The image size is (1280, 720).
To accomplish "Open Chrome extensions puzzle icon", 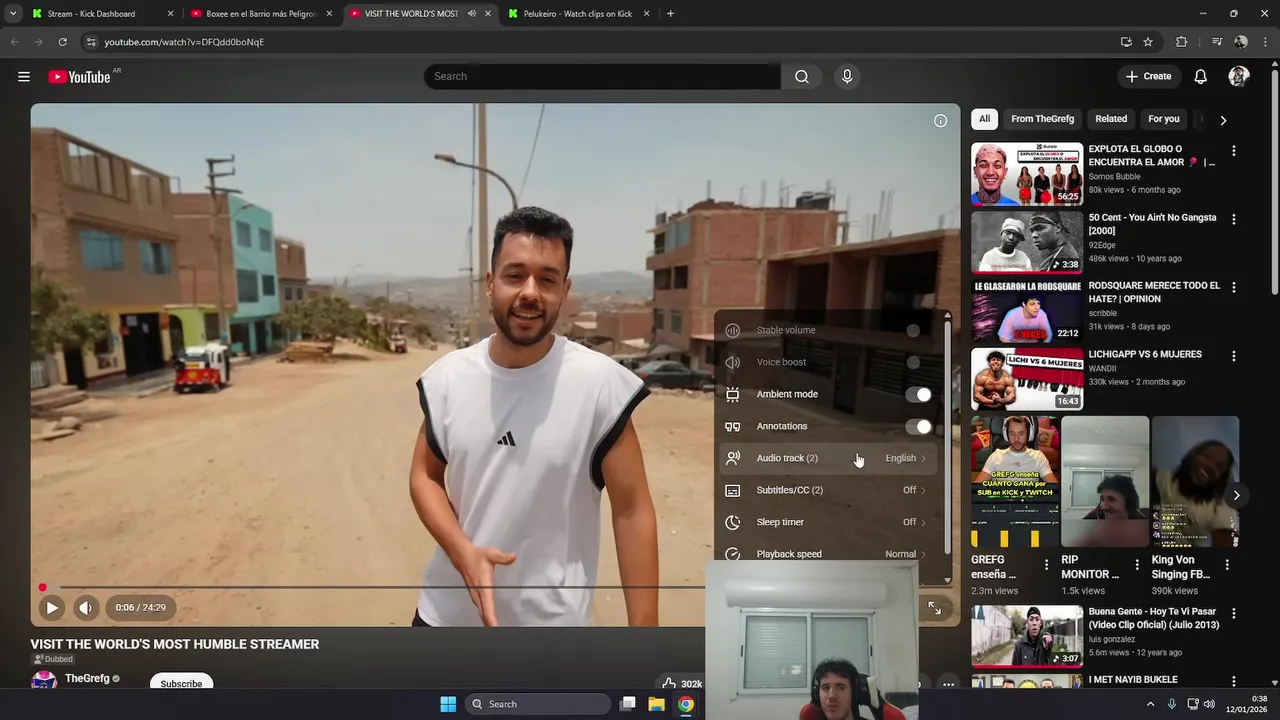I will (x=1181, y=42).
